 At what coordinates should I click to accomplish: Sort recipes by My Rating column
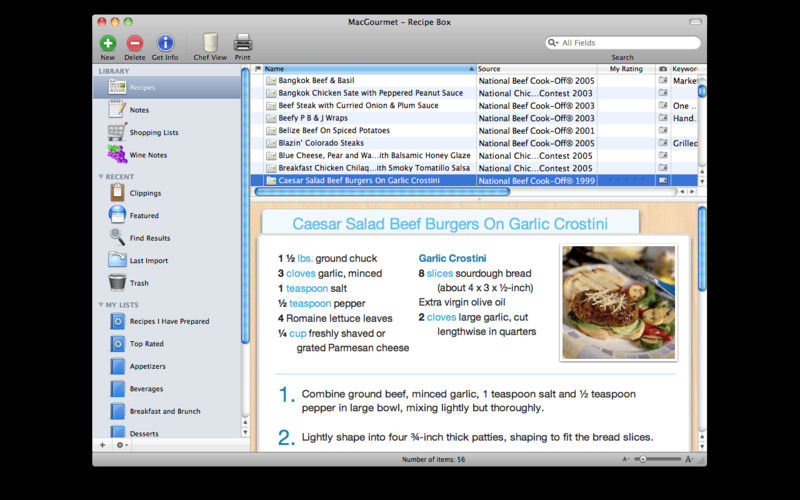coord(627,69)
